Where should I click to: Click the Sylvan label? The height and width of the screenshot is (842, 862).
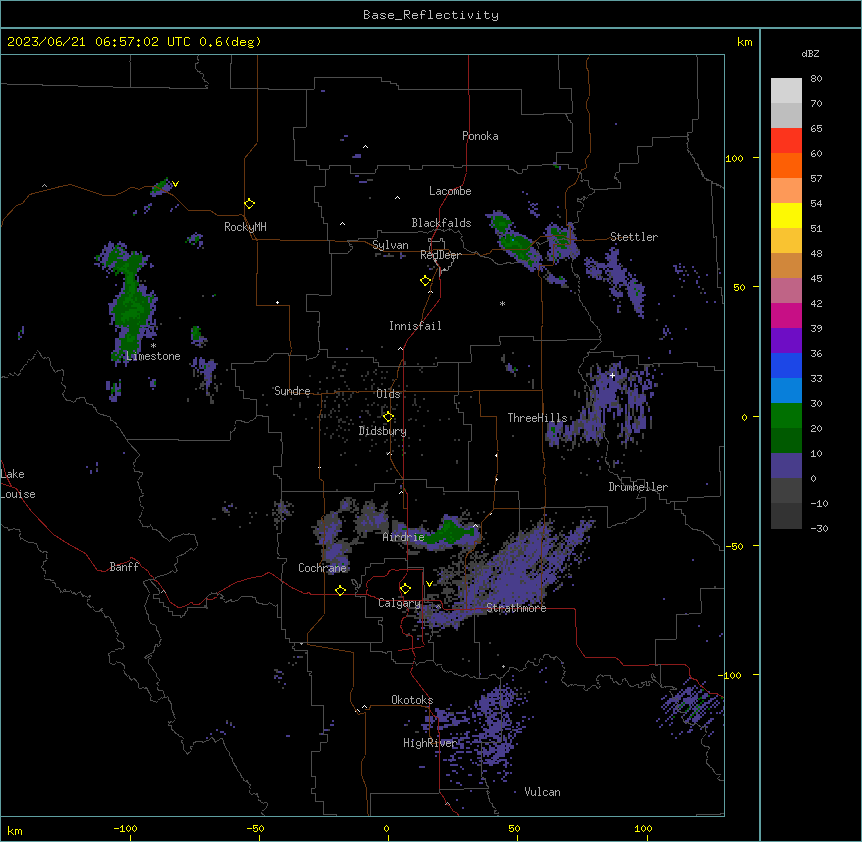[x=390, y=245]
